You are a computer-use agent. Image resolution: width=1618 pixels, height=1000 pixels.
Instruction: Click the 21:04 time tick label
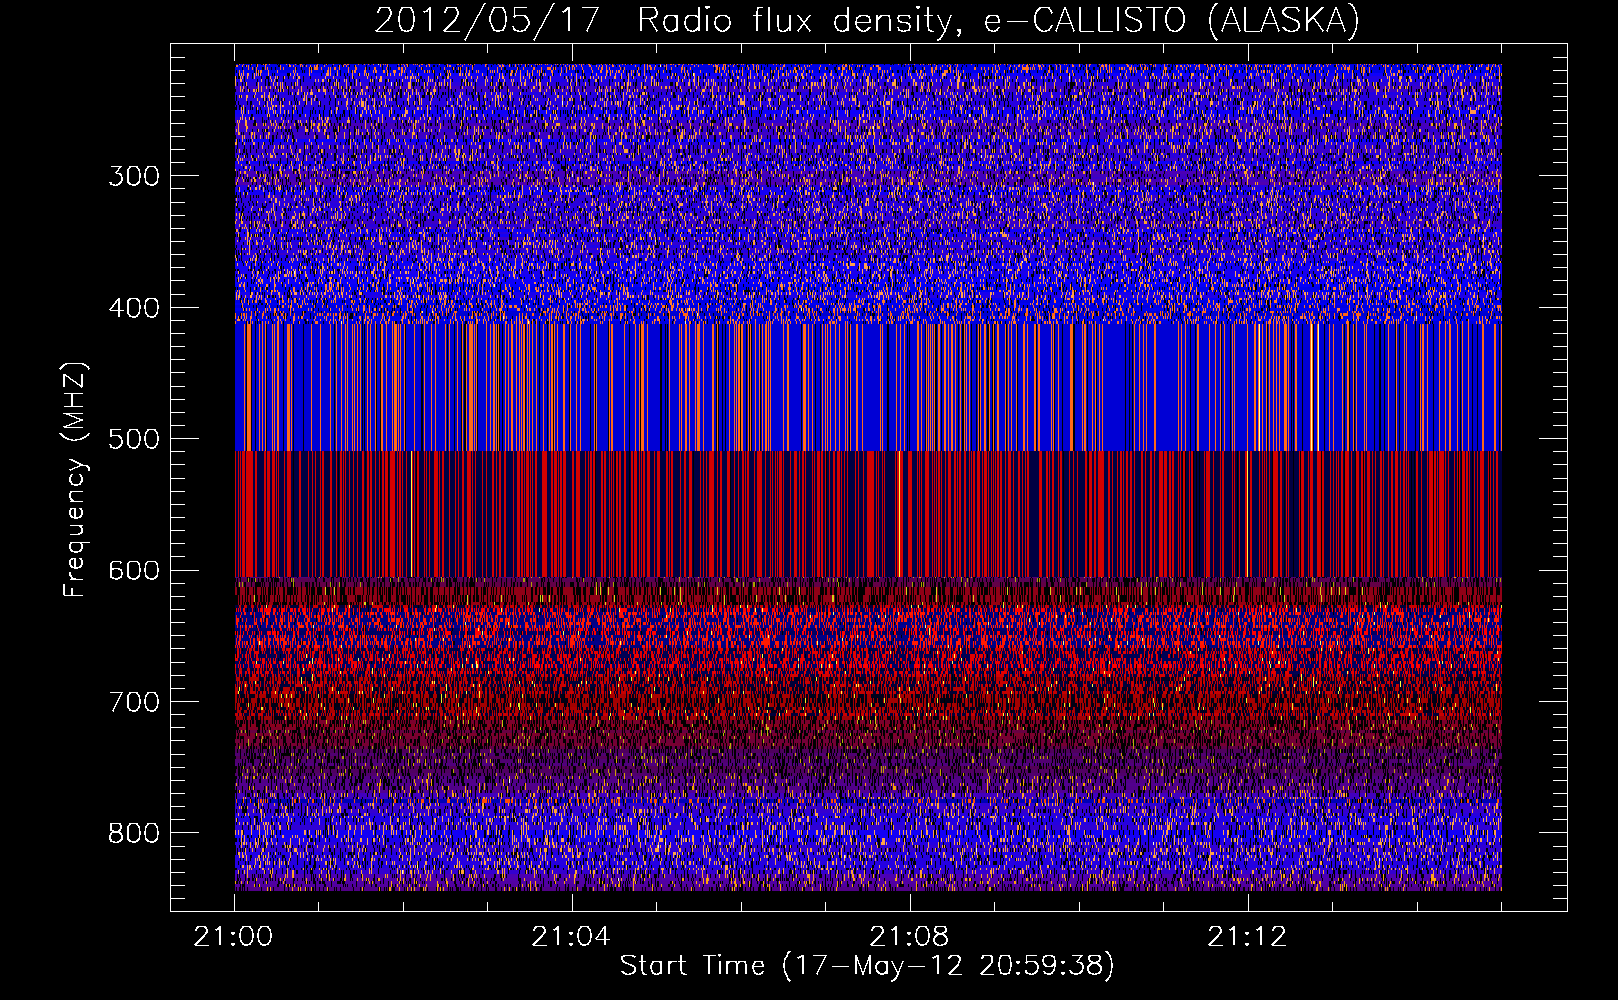(571, 937)
